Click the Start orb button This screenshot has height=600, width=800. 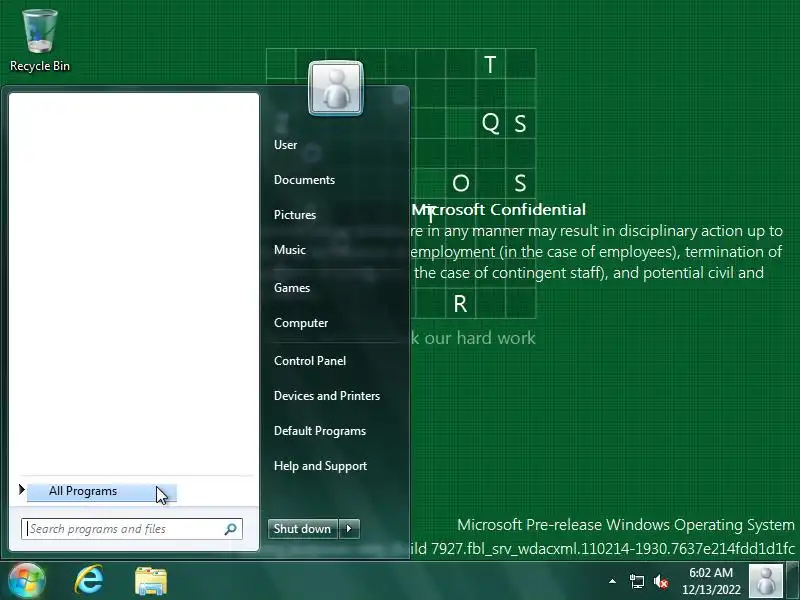(x=27, y=580)
